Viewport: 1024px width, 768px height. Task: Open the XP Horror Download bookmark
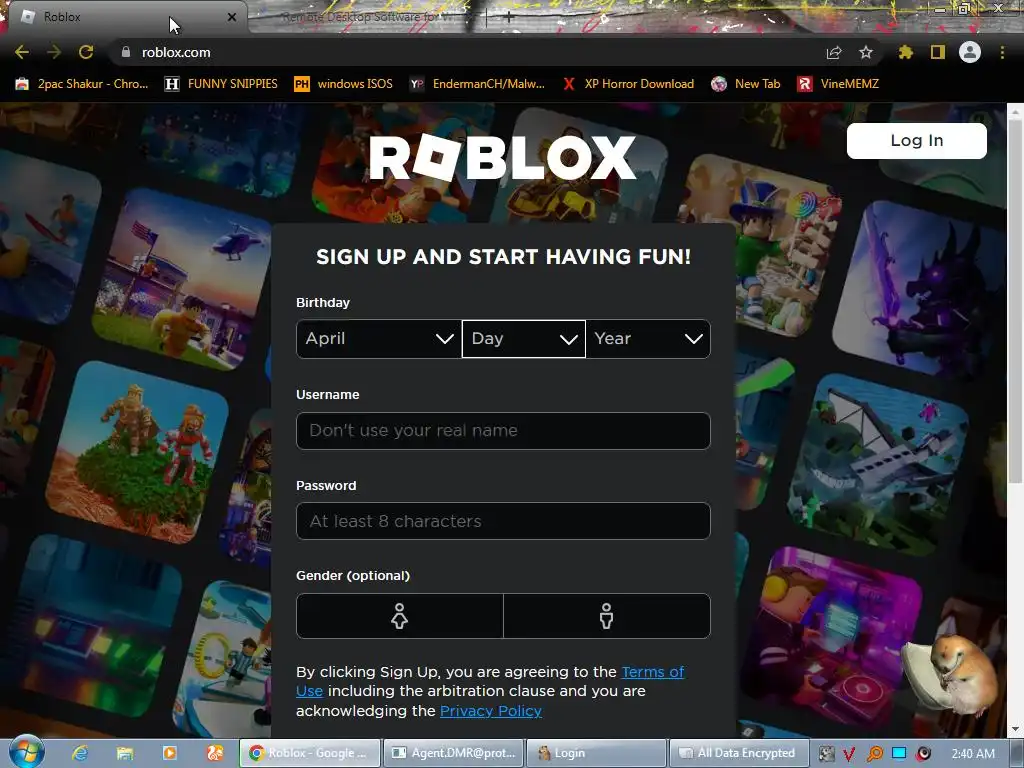click(628, 84)
